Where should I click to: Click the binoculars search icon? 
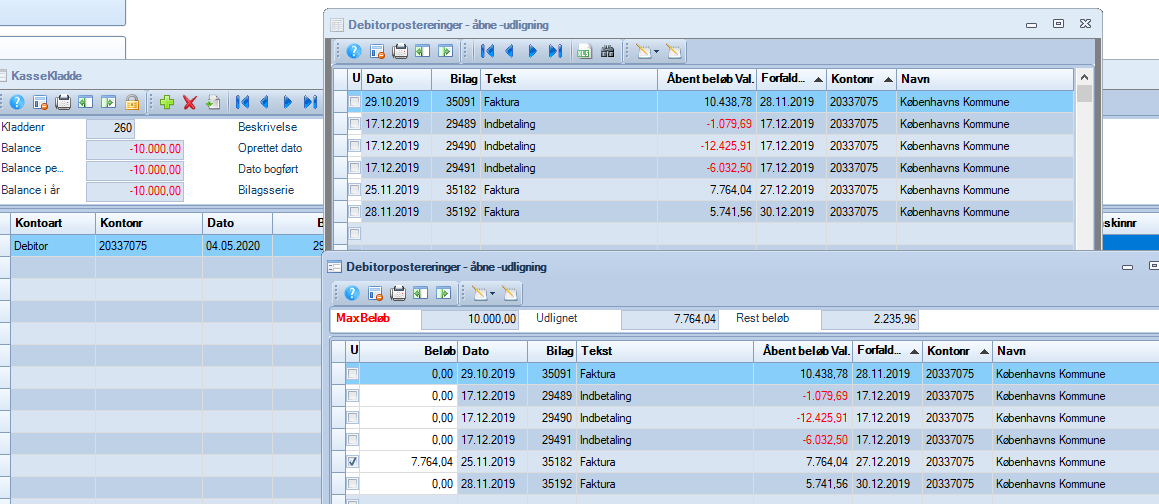607,51
